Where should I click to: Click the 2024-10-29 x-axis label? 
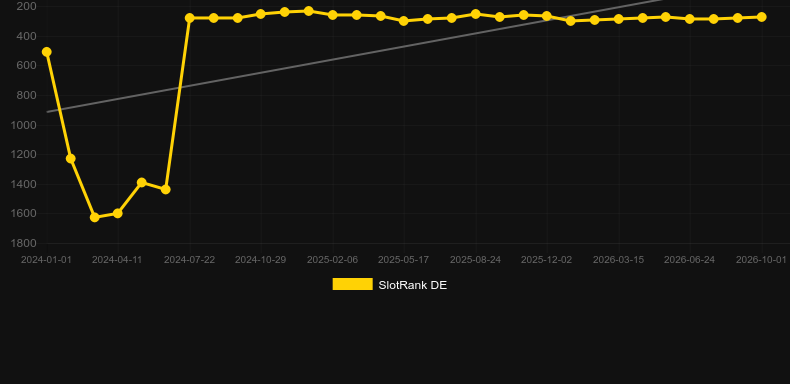click(x=260, y=260)
